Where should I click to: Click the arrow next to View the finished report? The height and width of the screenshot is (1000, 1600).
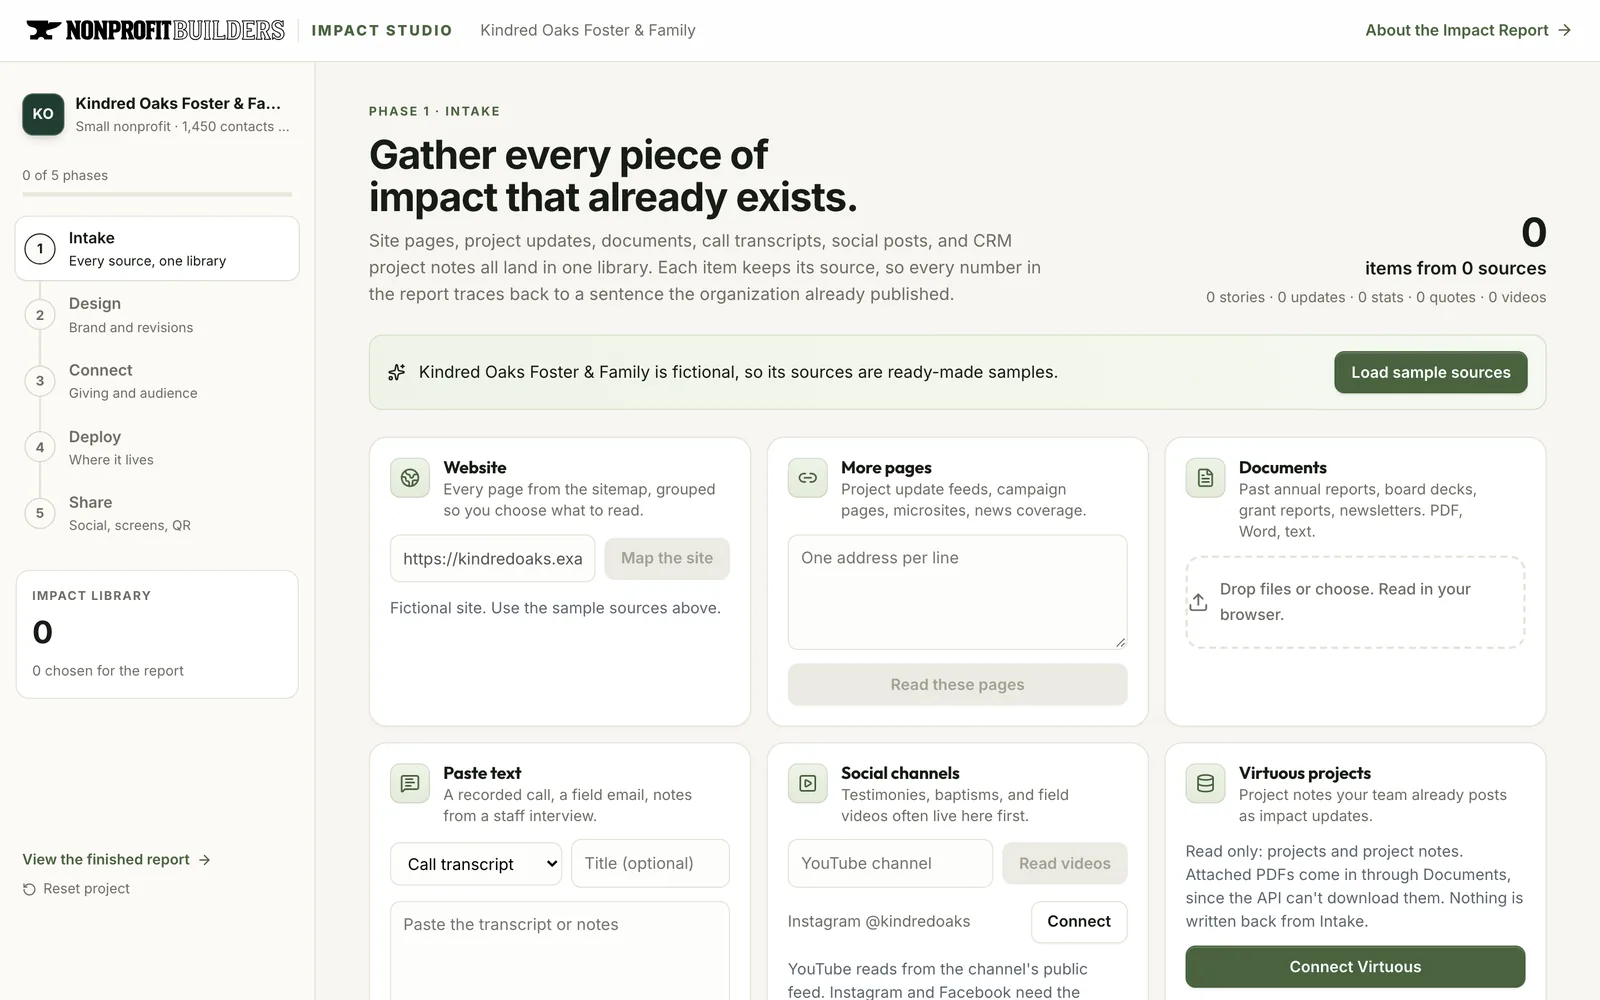coord(204,860)
